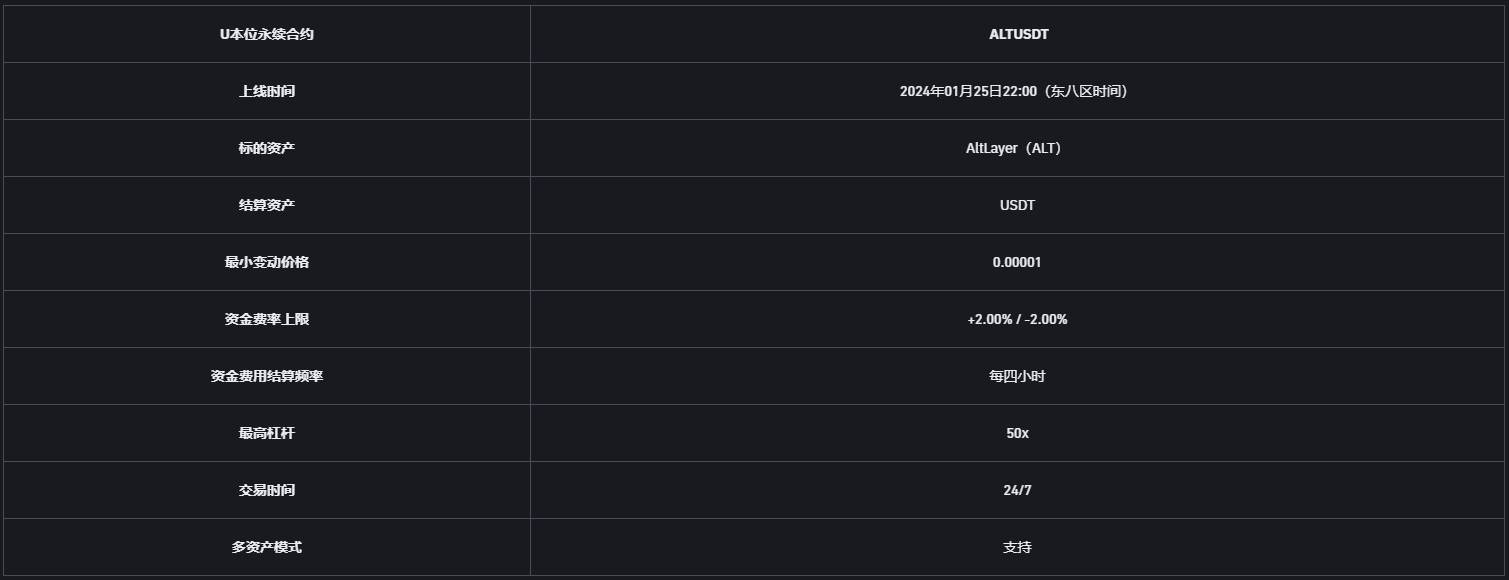Click the 交易时间 row label
The width and height of the screenshot is (1509, 580).
pos(267,490)
